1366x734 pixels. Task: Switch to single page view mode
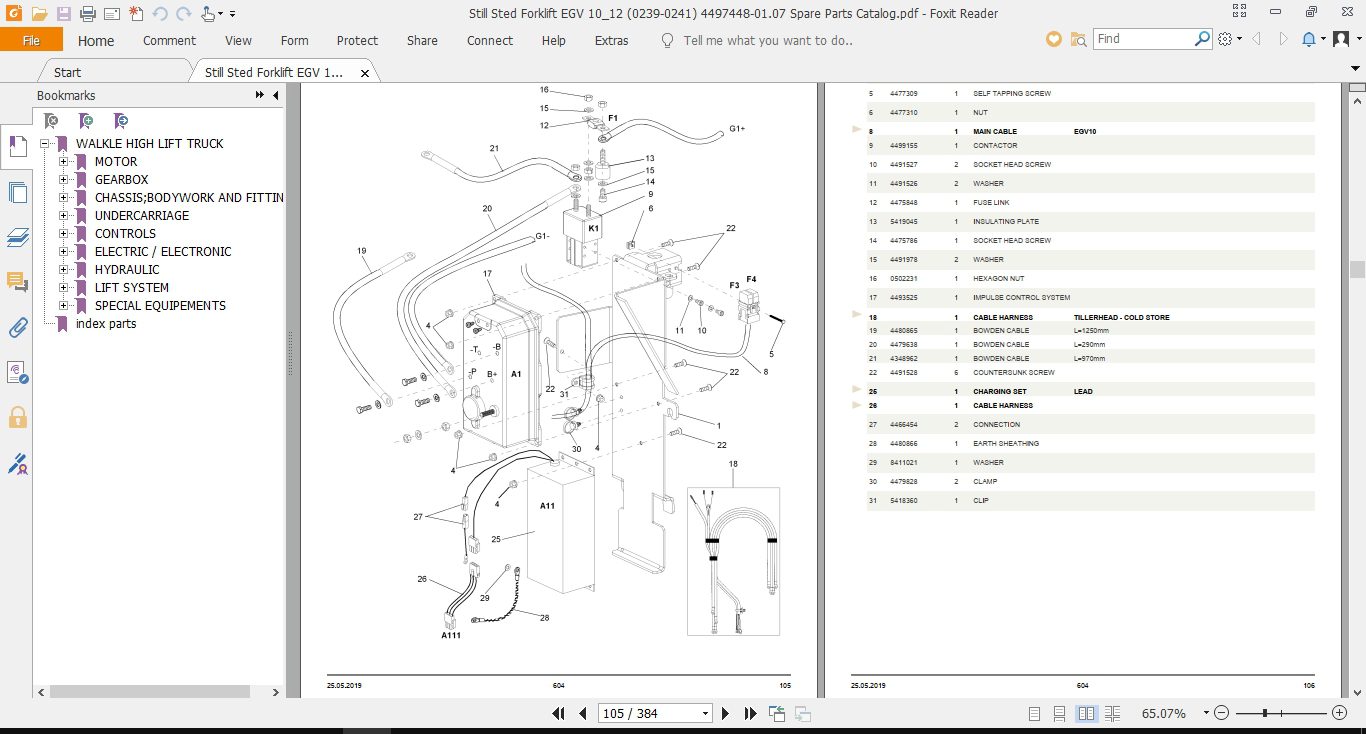1035,714
